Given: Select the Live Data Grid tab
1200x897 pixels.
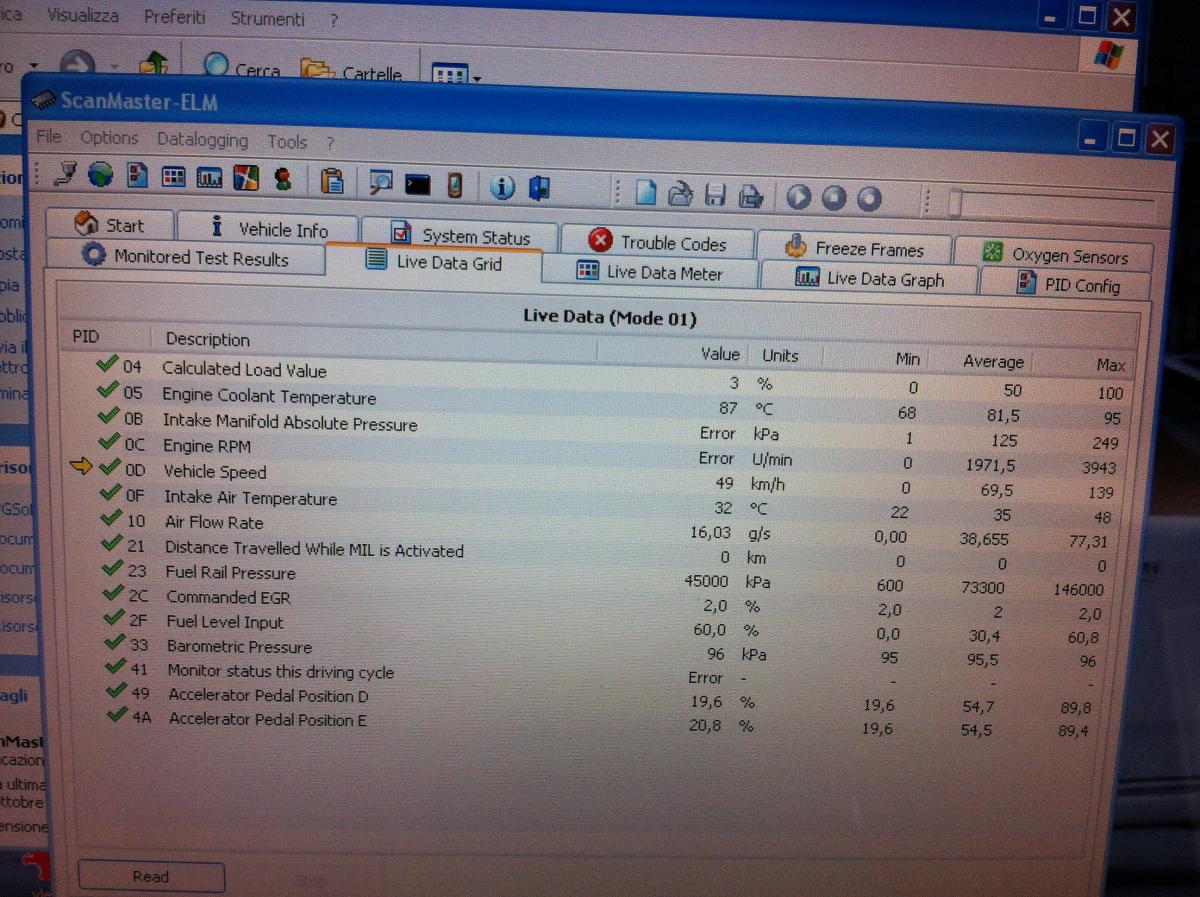Looking at the screenshot, I should tap(434, 262).
